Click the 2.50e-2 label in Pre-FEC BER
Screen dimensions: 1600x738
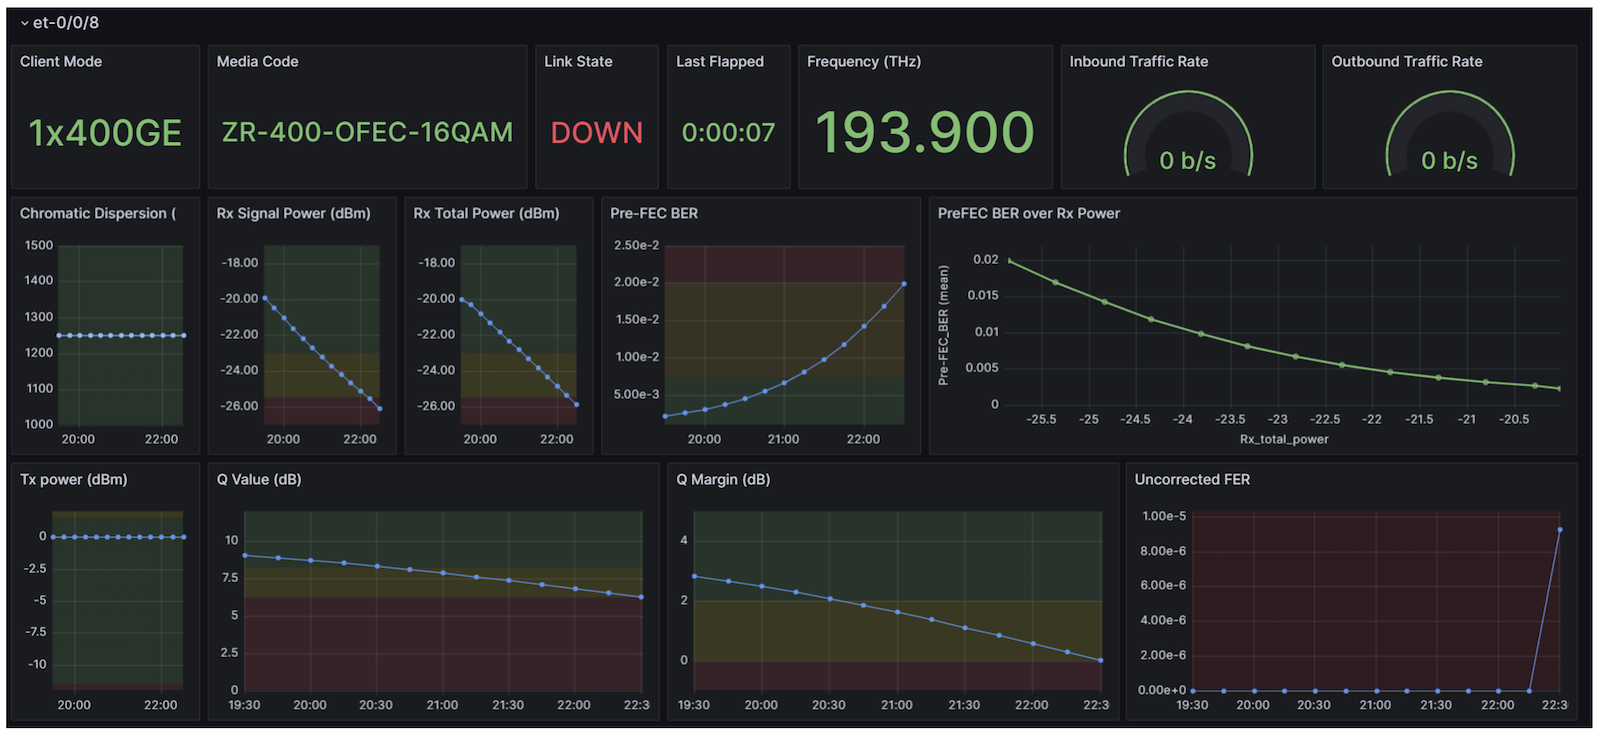click(637, 245)
